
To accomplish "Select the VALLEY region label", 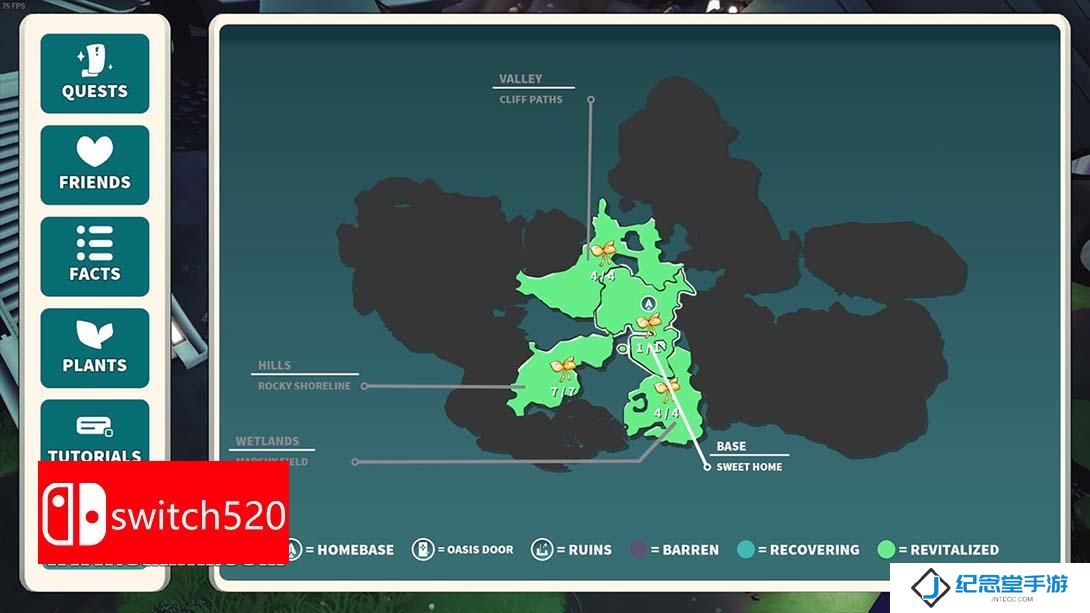I will pos(521,79).
